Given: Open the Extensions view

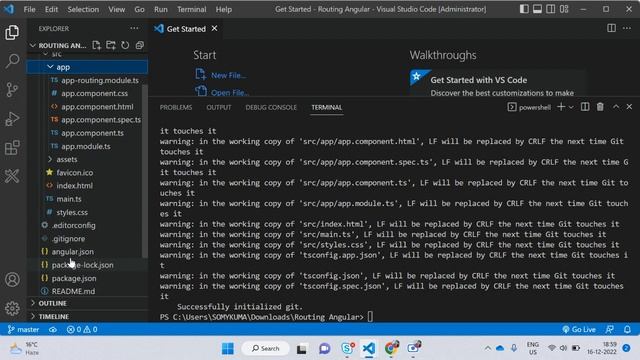Looking at the screenshot, I should (x=12, y=147).
